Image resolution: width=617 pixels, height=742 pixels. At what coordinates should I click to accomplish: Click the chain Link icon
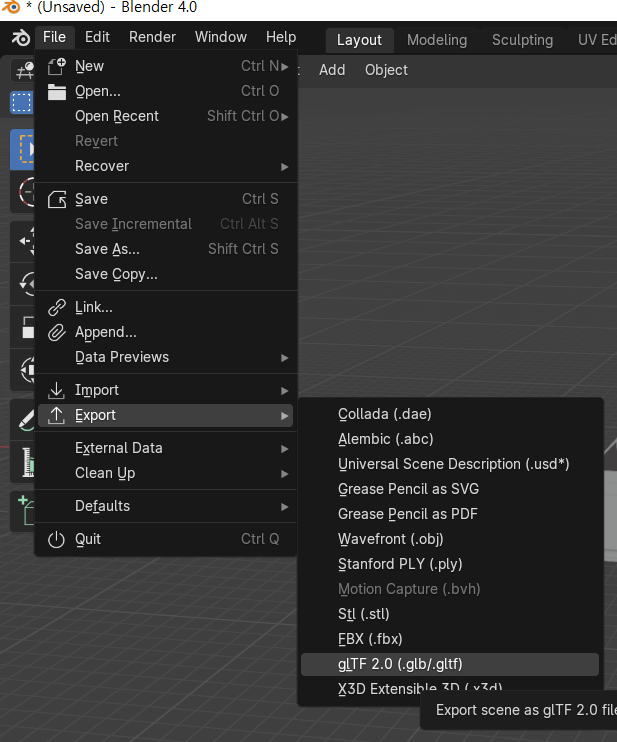(57, 308)
